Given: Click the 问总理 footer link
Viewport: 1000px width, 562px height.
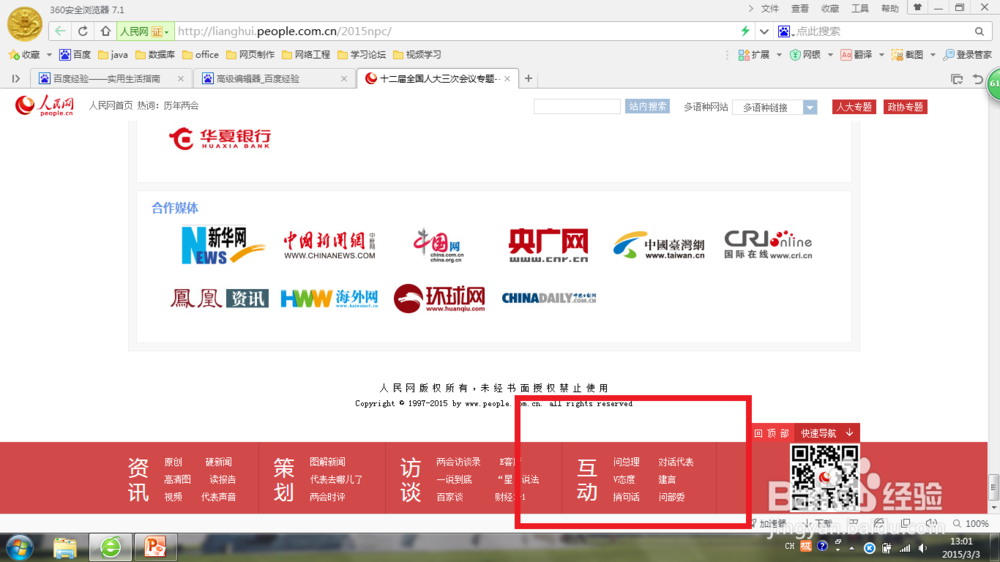Looking at the screenshot, I should (626, 462).
